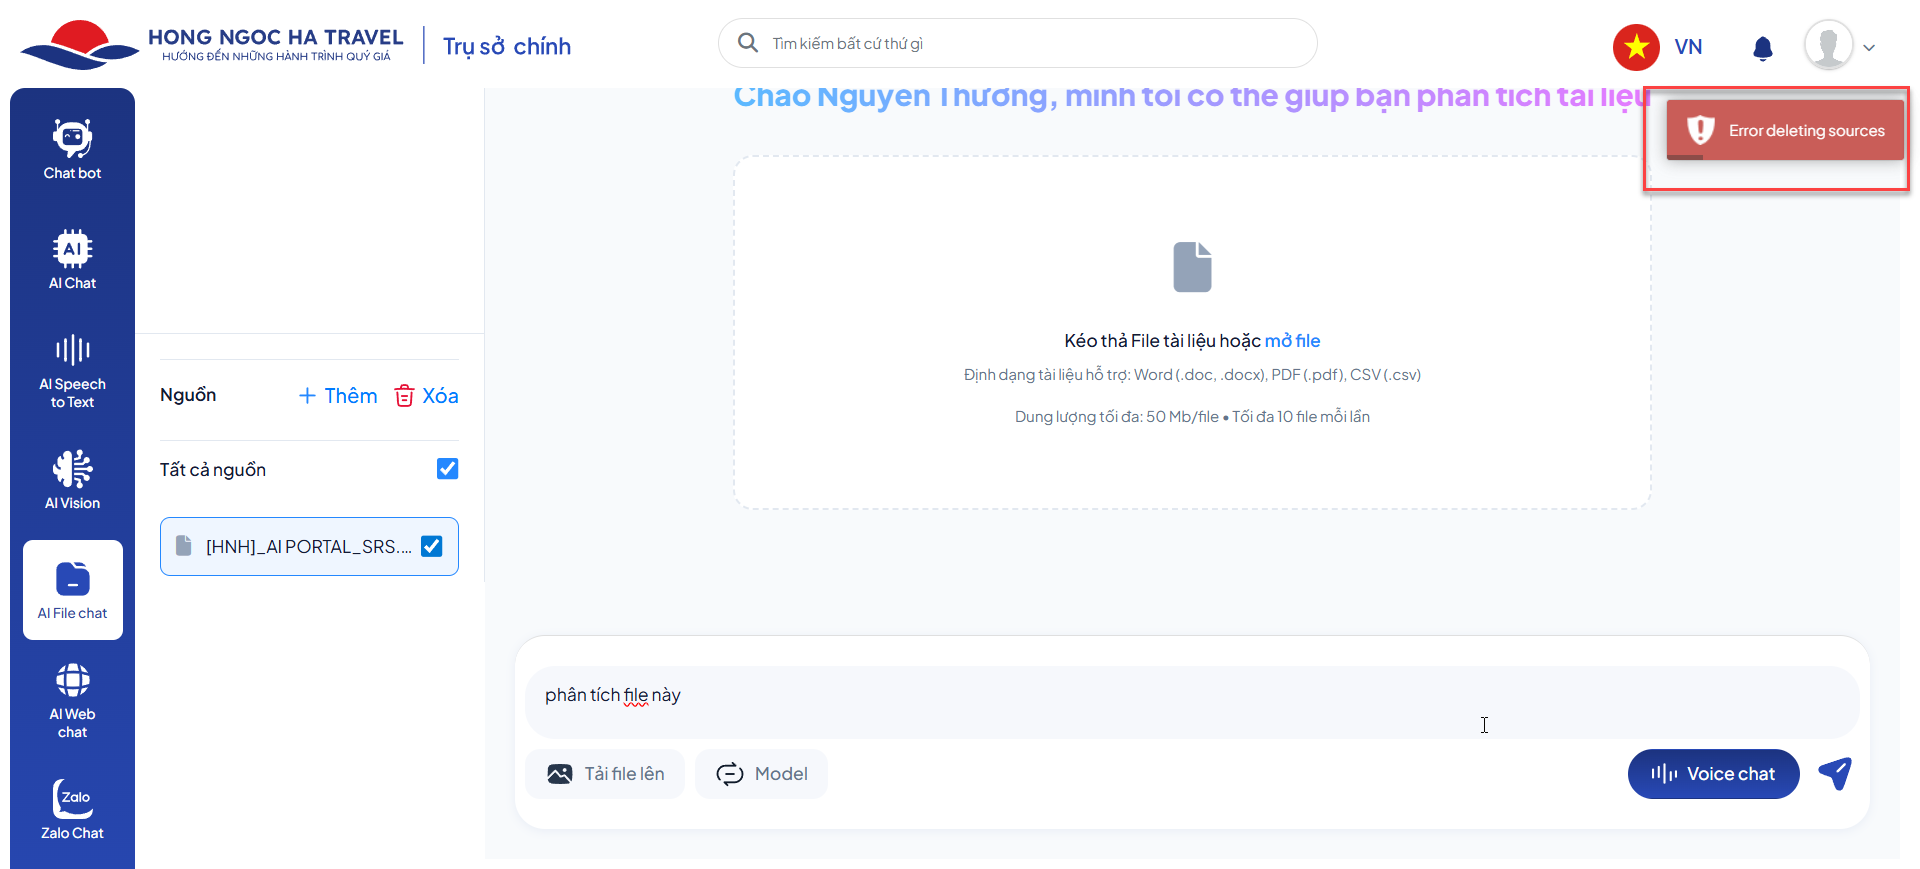The image size is (1920, 869).
Task: Open the Chat bot sidebar item
Action: (x=72, y=150)
